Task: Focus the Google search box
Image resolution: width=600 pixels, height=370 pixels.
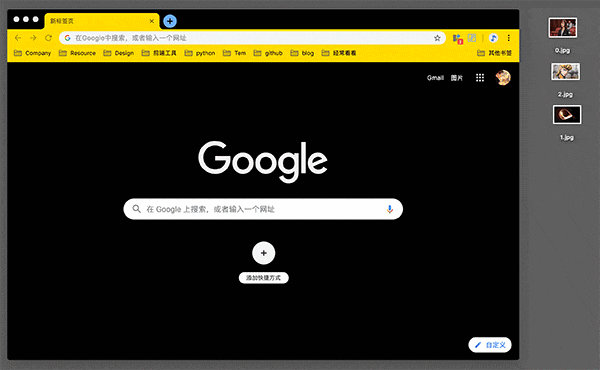Action: click(263, 209)
